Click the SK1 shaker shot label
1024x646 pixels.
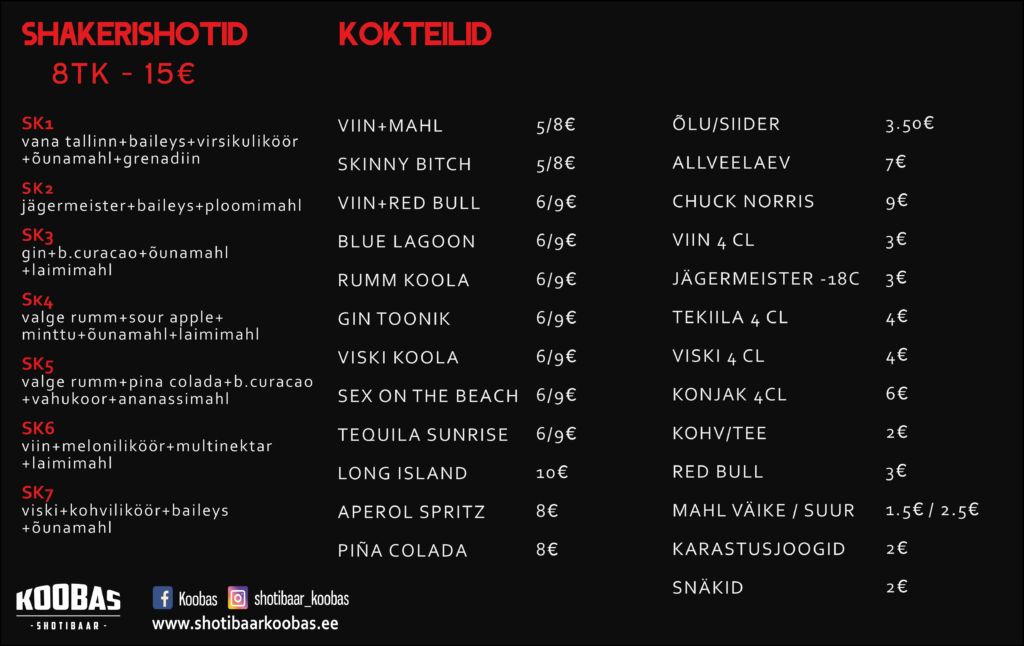tap(37, 123)
